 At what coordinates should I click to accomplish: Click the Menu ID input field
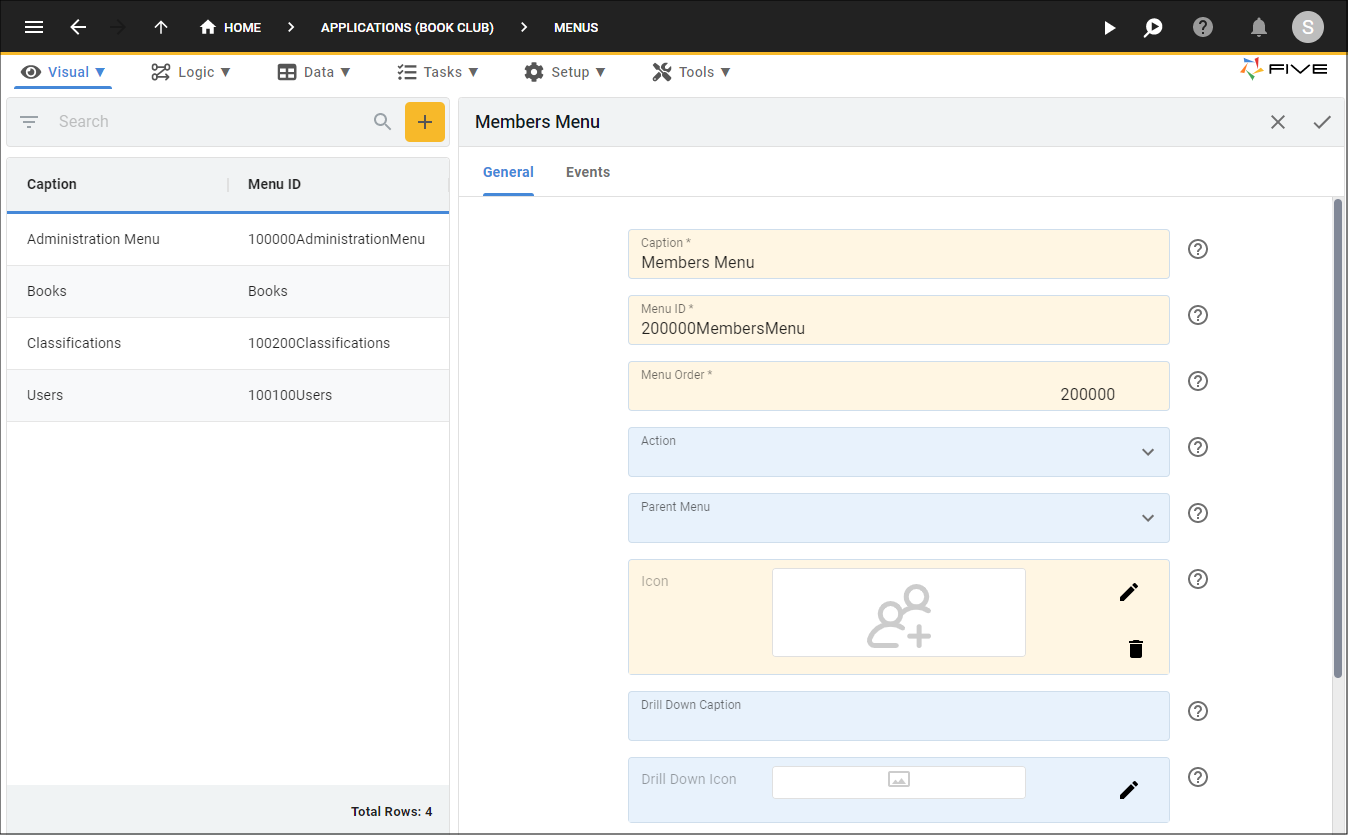898,320
